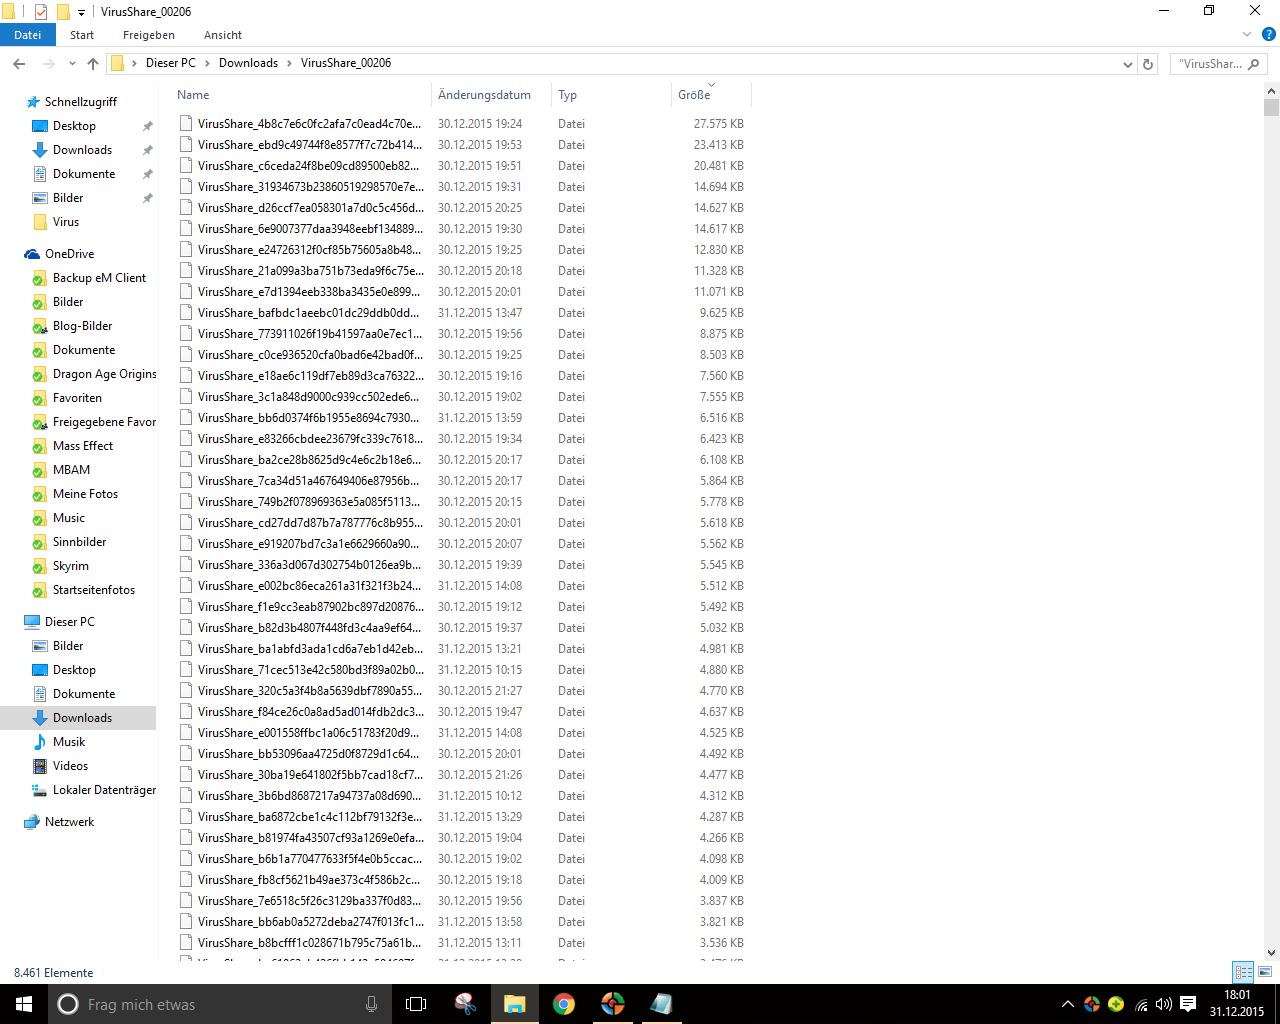This screenshot has height=1024, width=1280.
Task: Select Netzwerk in the navigation pane
Action: 69,822
